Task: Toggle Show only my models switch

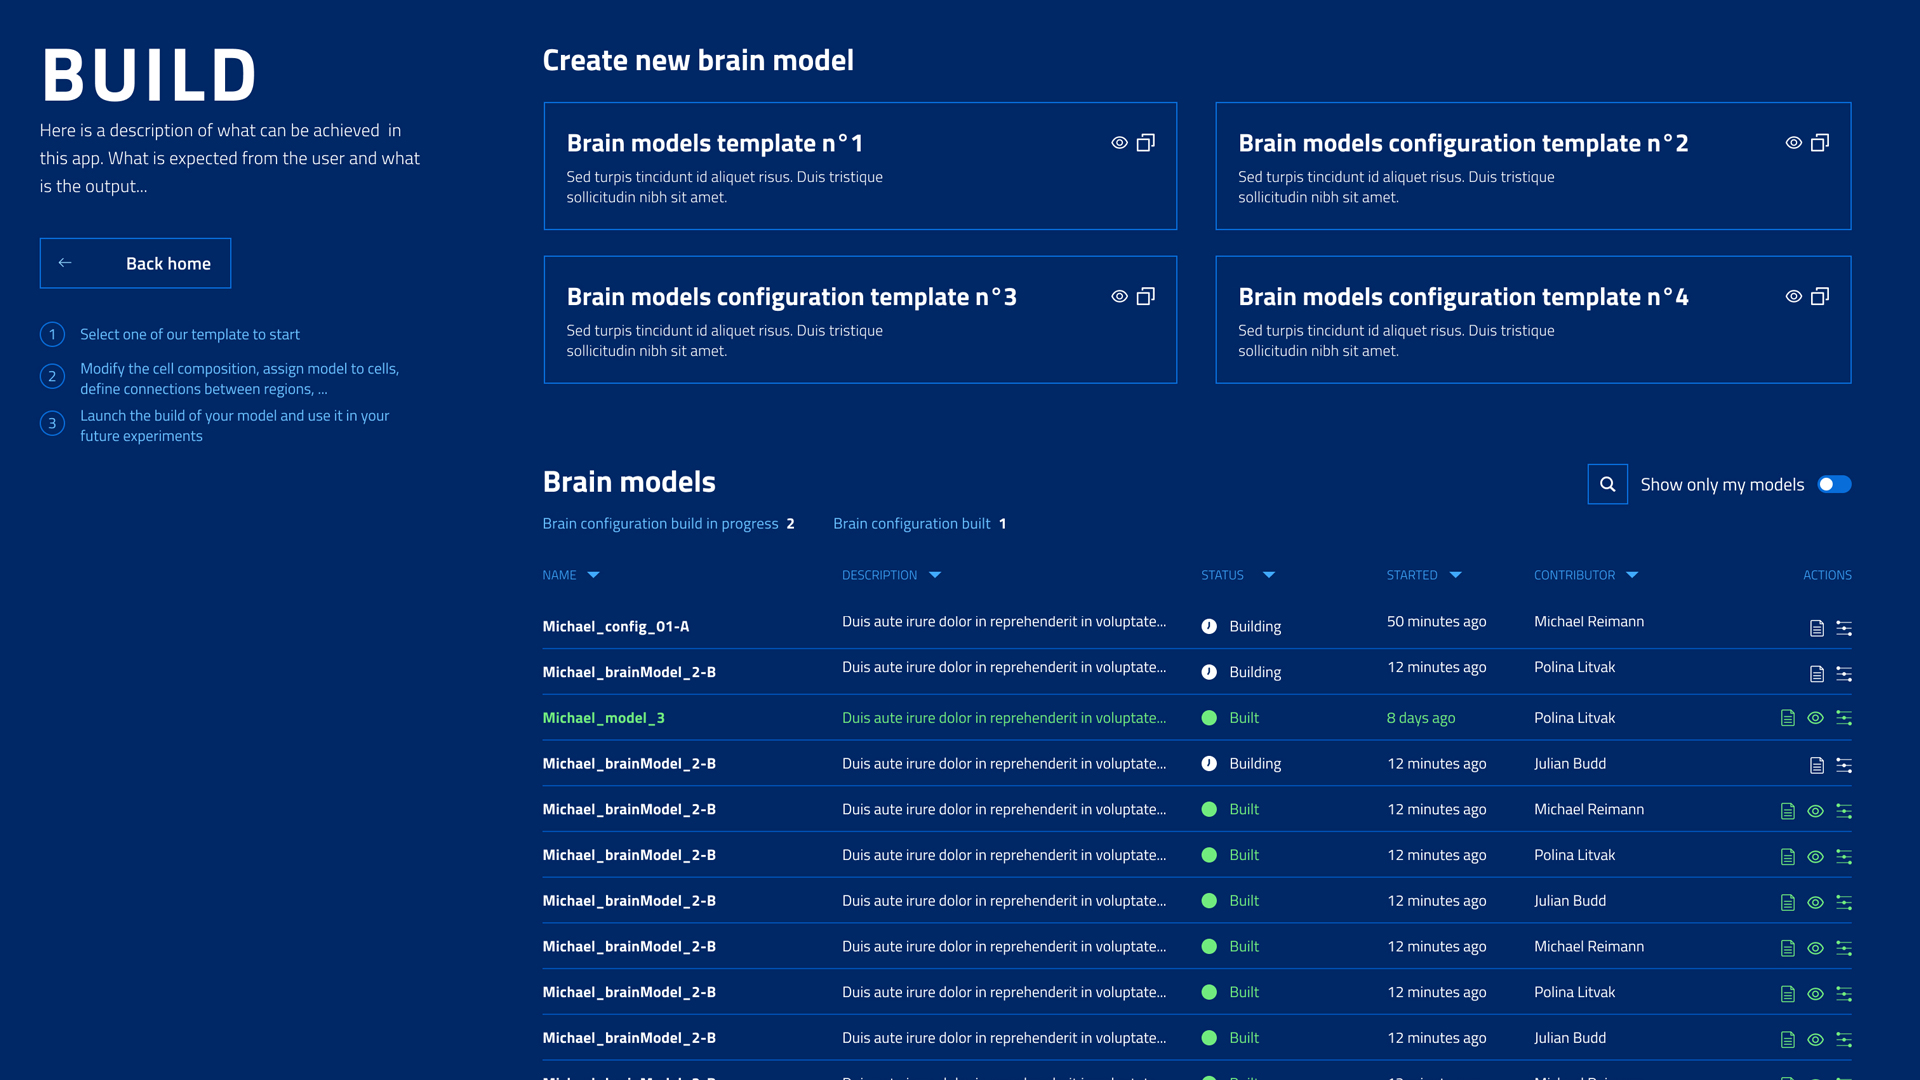Action: coord(1834,484)
